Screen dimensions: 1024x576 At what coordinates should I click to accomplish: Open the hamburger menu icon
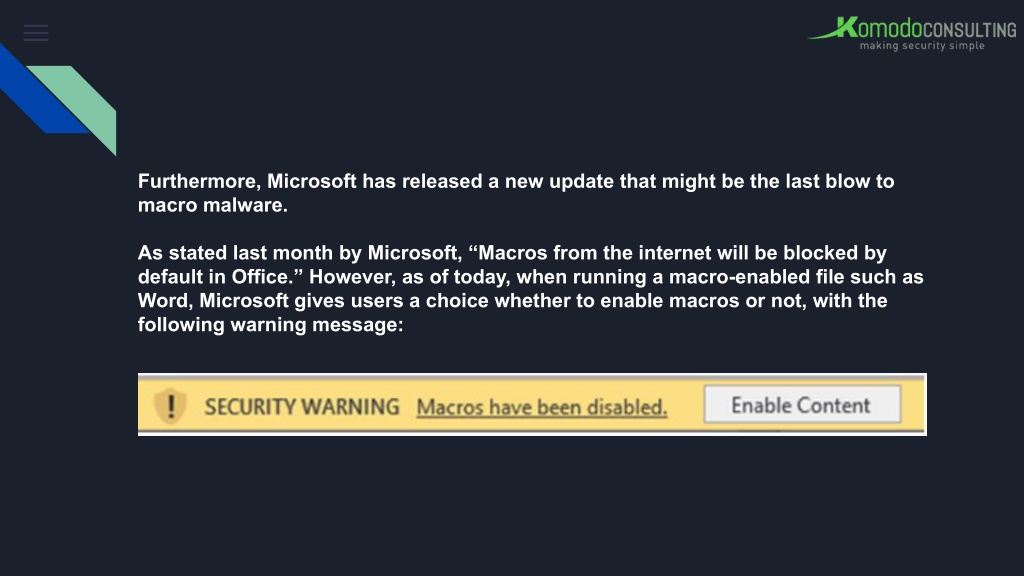[x=36, y=33]
